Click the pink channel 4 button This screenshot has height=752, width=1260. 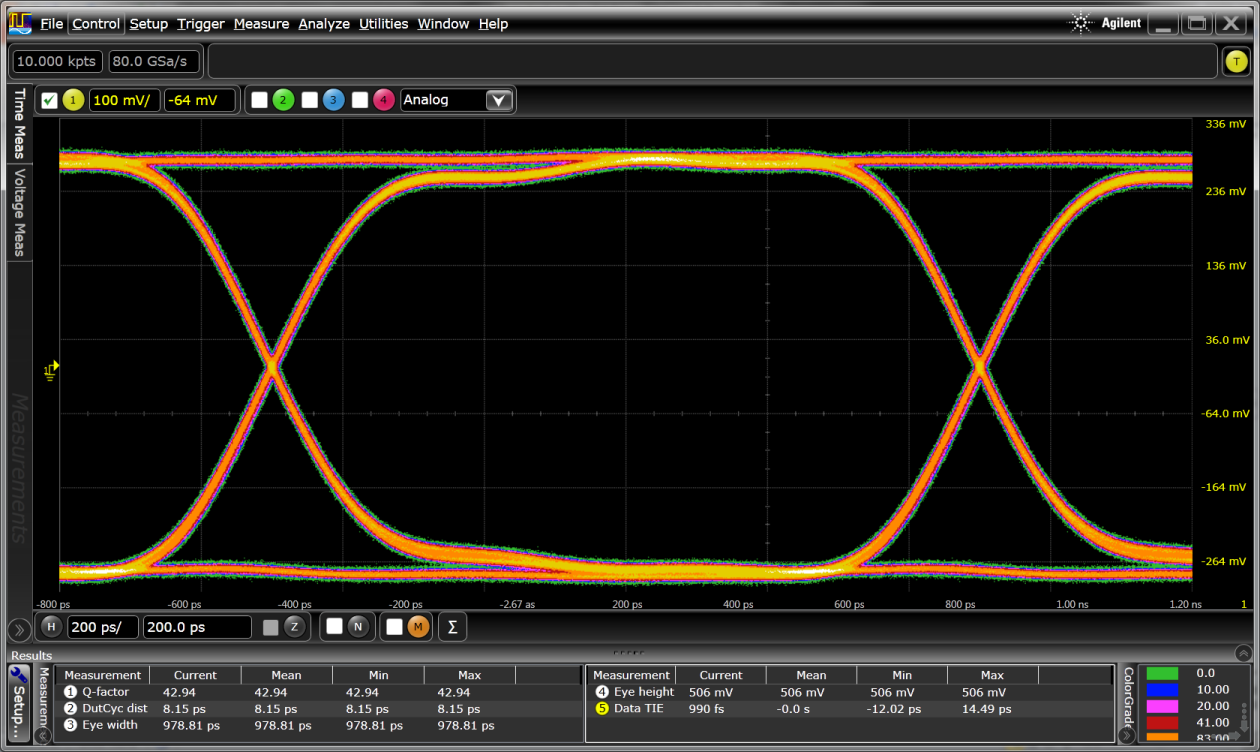point(384,100)
